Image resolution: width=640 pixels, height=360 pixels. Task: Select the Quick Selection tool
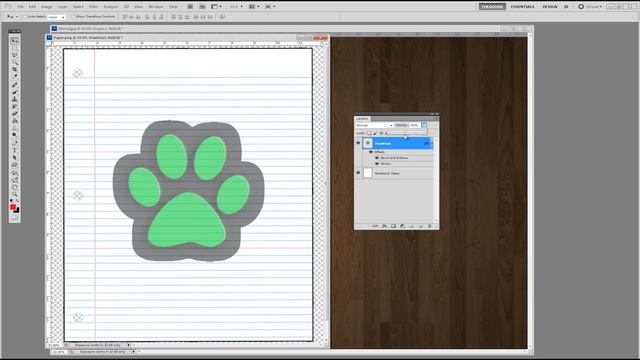click(15, 62)
